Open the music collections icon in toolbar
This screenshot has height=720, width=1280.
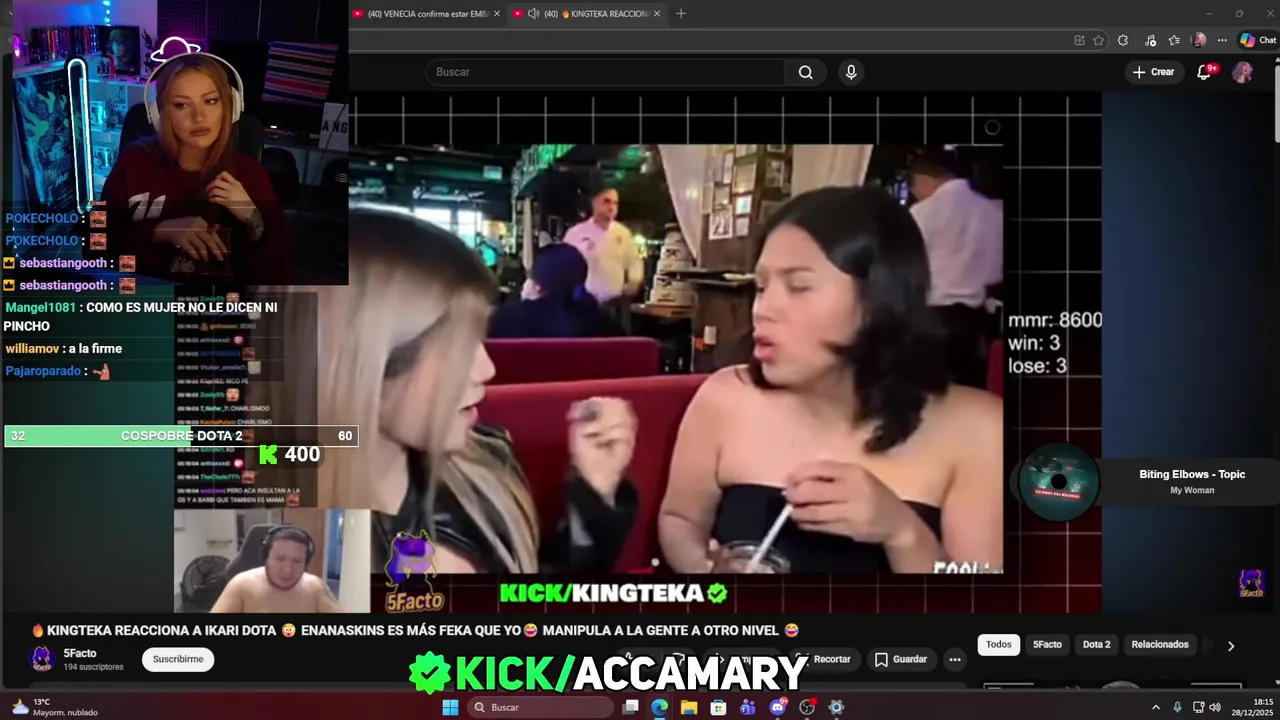[1149, 40]
